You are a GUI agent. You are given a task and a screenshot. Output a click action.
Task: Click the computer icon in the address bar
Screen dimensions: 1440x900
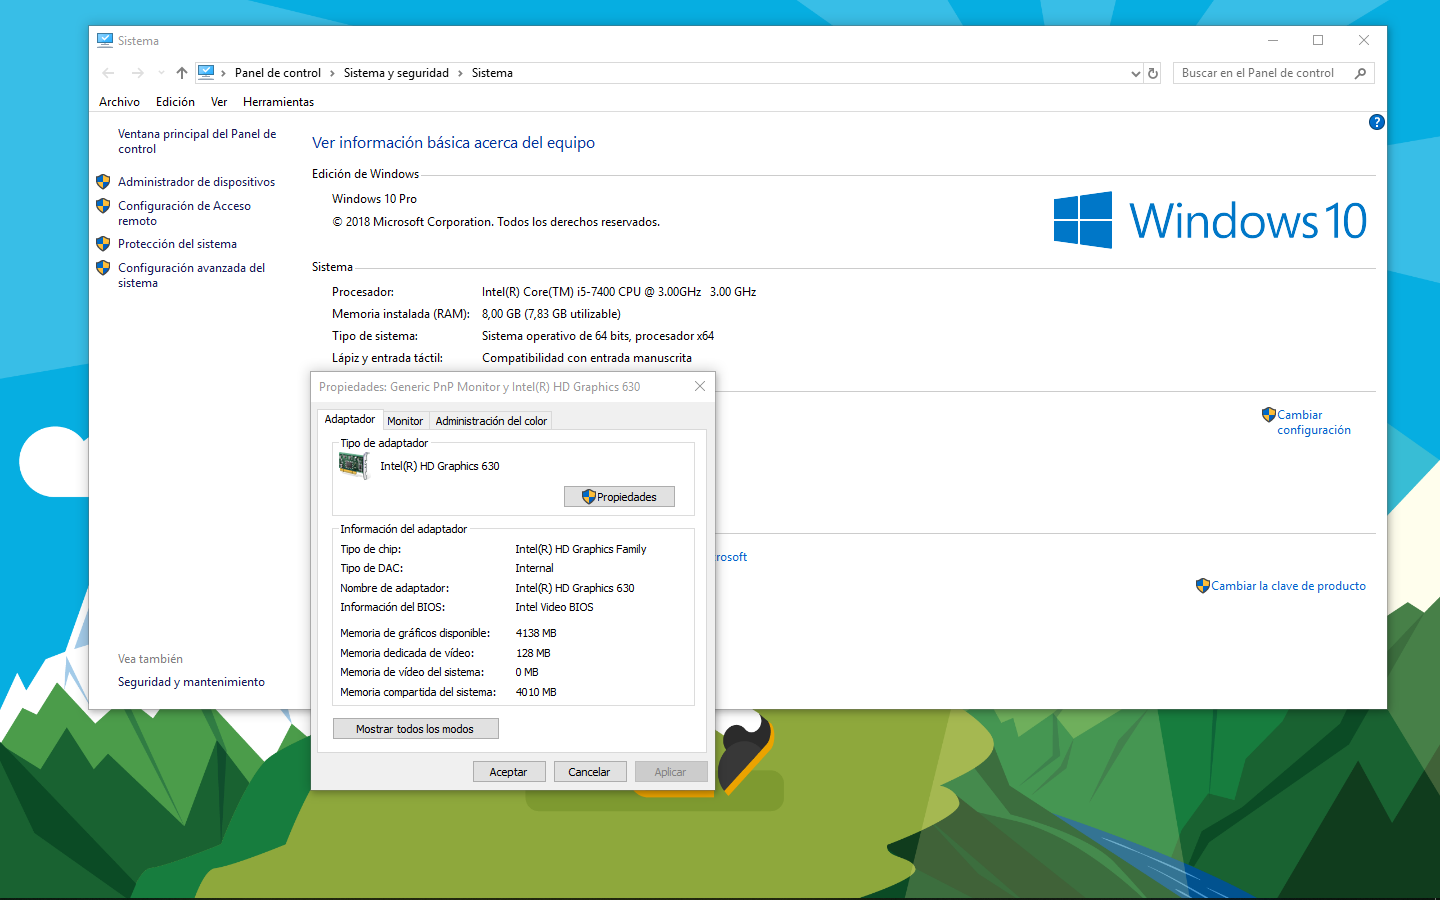(206, 72)
